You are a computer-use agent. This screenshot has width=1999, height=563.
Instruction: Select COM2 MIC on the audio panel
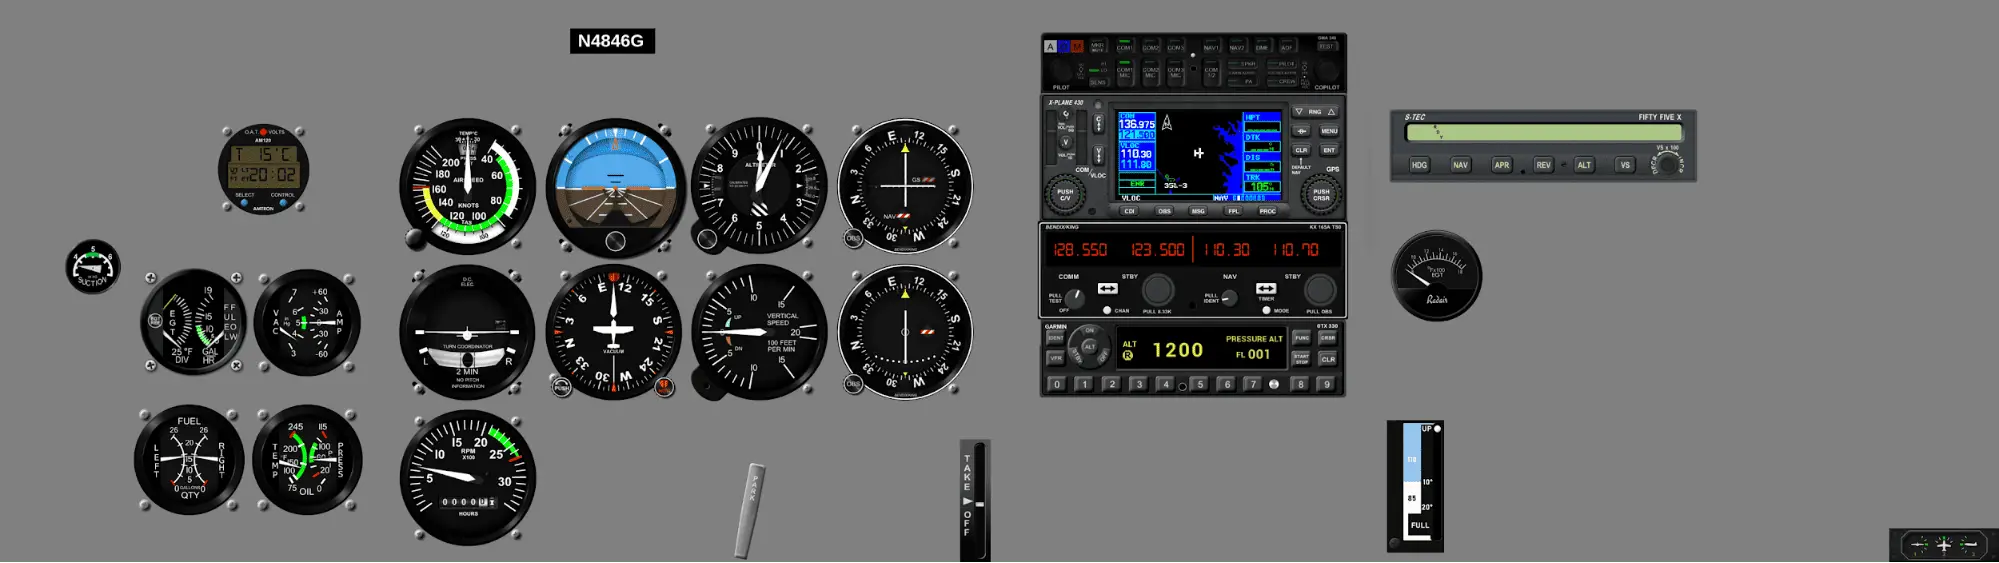pos(1151,72)
